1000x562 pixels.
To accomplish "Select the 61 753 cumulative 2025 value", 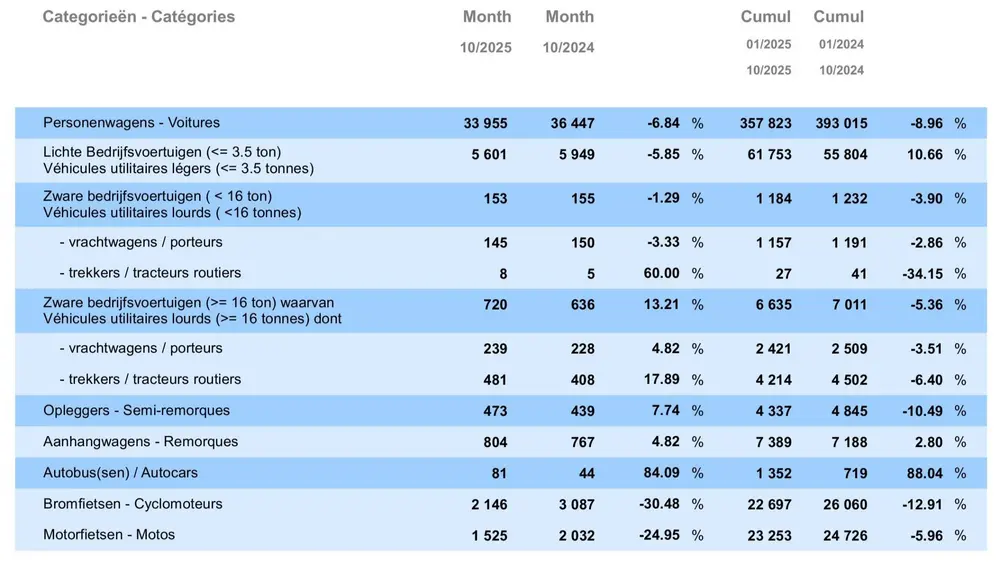I will pos(770,155).
